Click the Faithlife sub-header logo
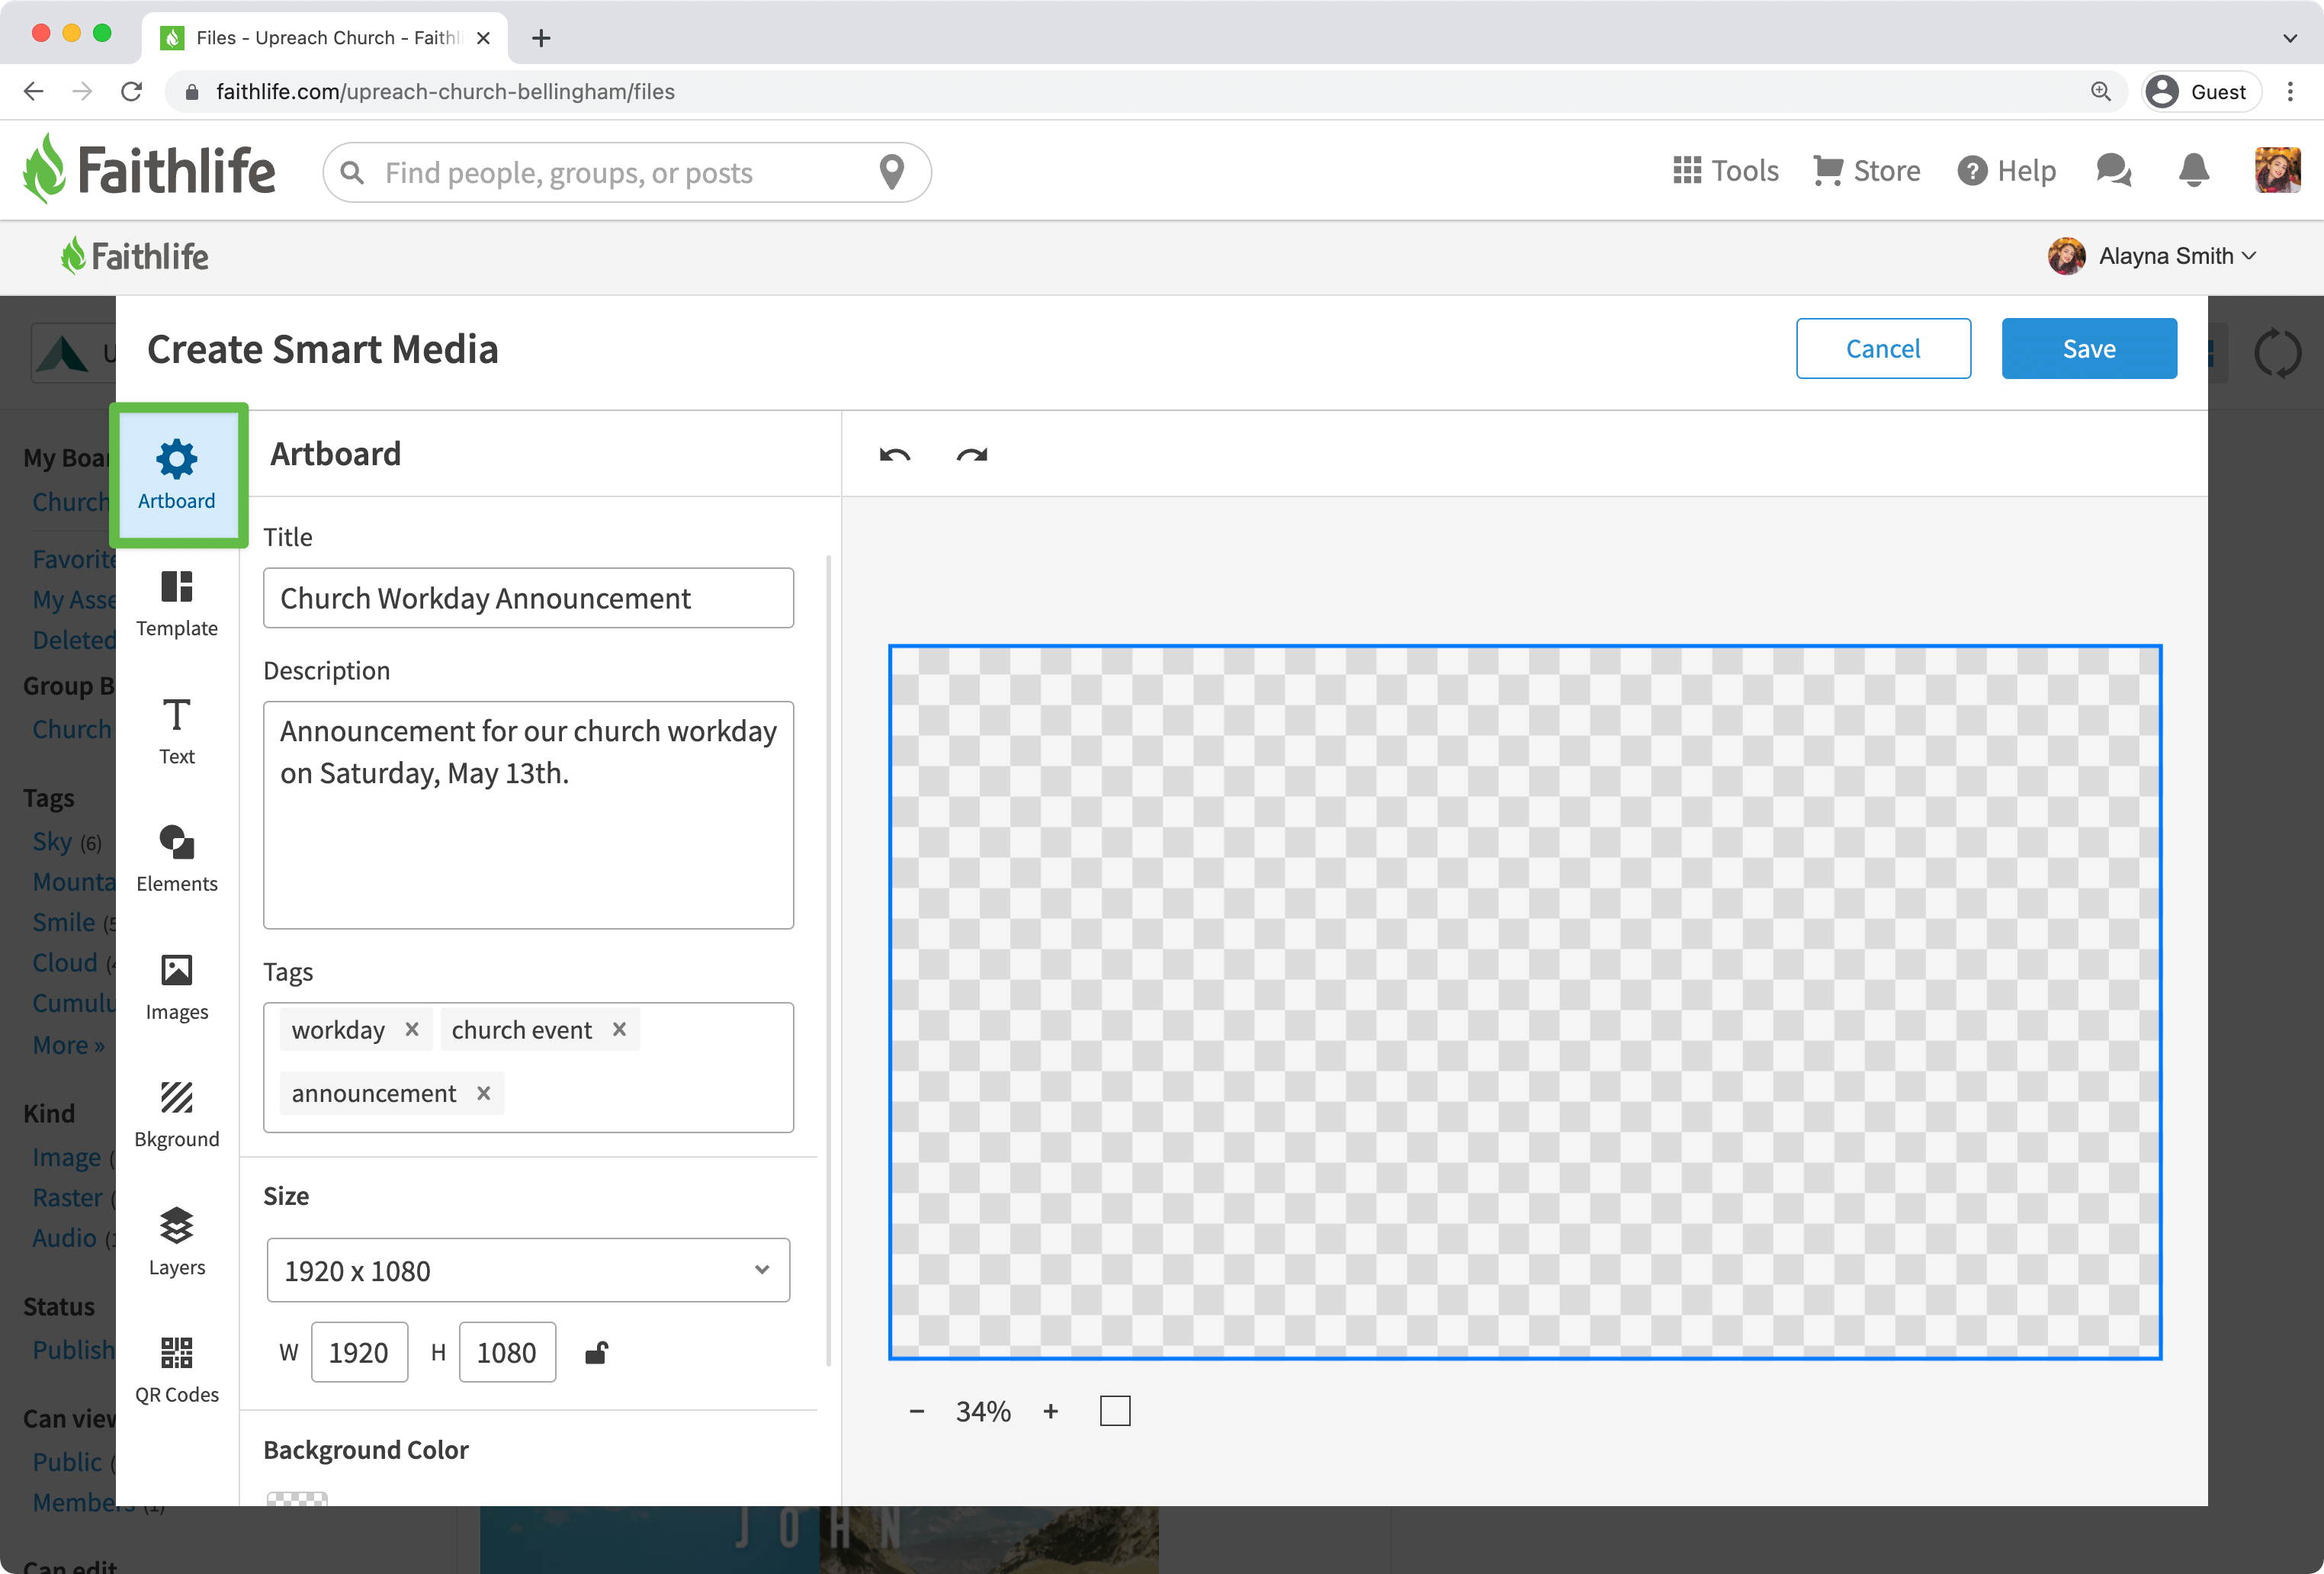Viewport: 2324px width, 1574px height. tap(134, 256)
